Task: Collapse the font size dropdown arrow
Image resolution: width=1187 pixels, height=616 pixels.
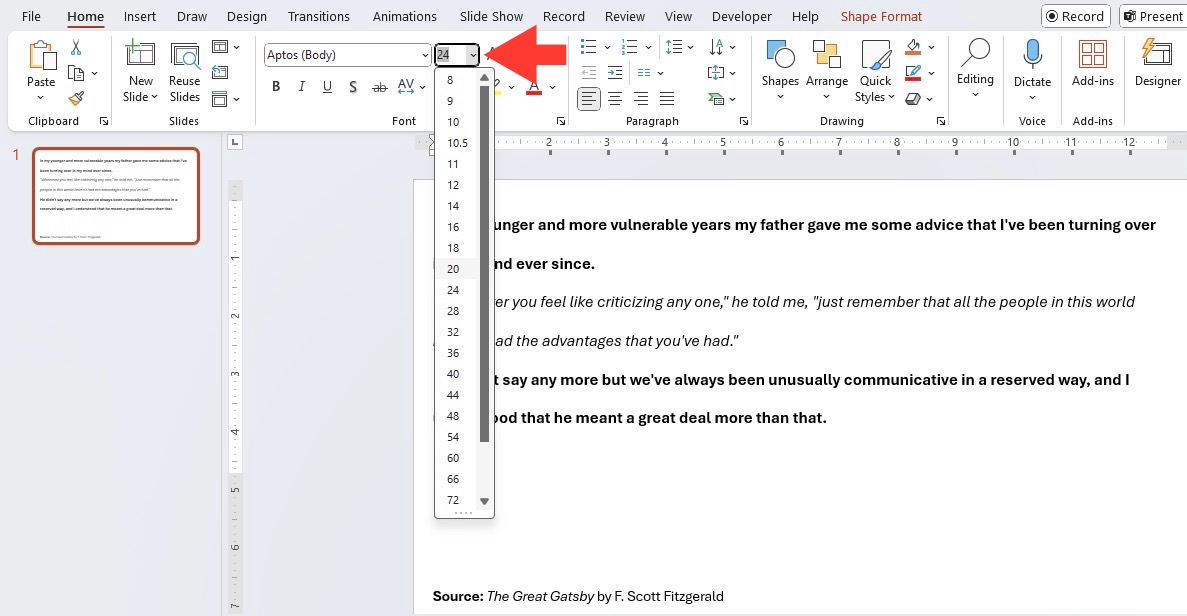Action: pos(472,55)
